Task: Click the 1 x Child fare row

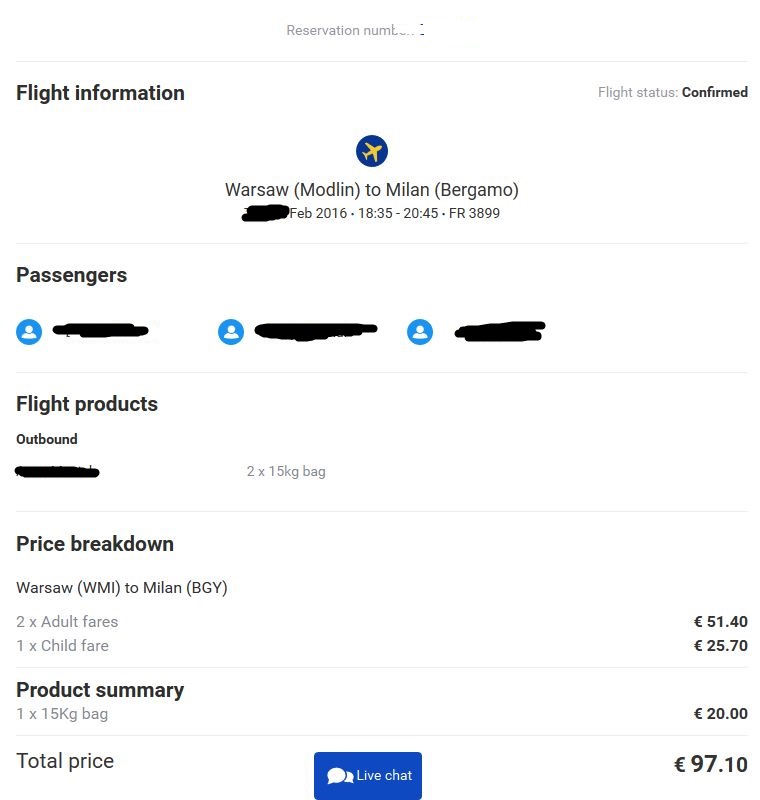Action: click(x=382, y=645)
